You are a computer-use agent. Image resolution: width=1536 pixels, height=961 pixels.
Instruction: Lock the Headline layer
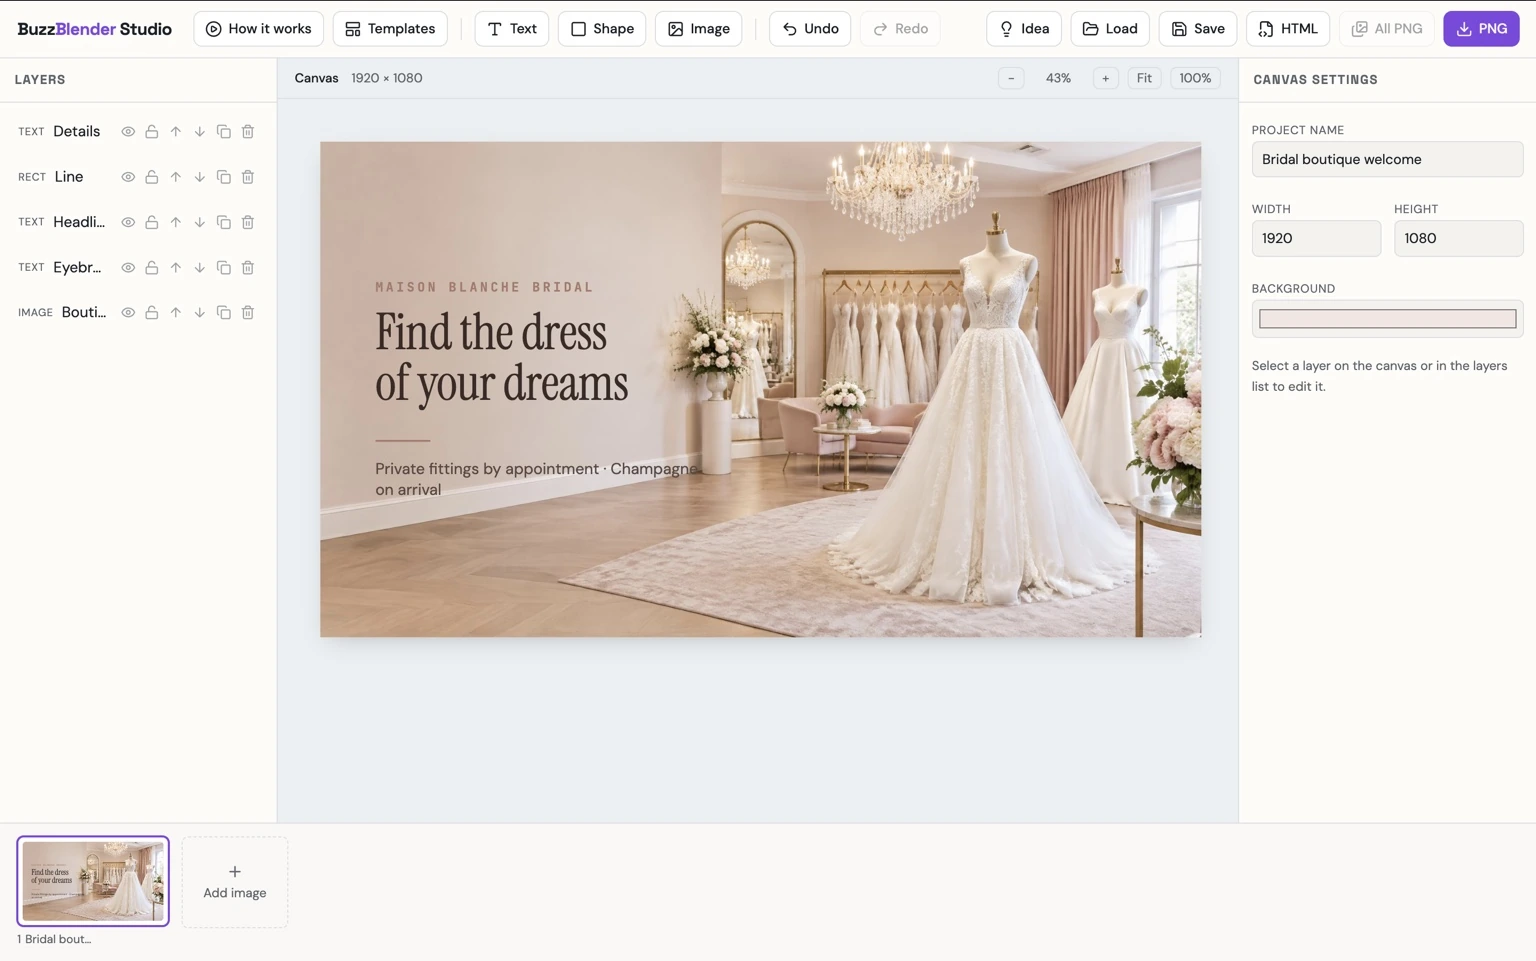(152, 222)
